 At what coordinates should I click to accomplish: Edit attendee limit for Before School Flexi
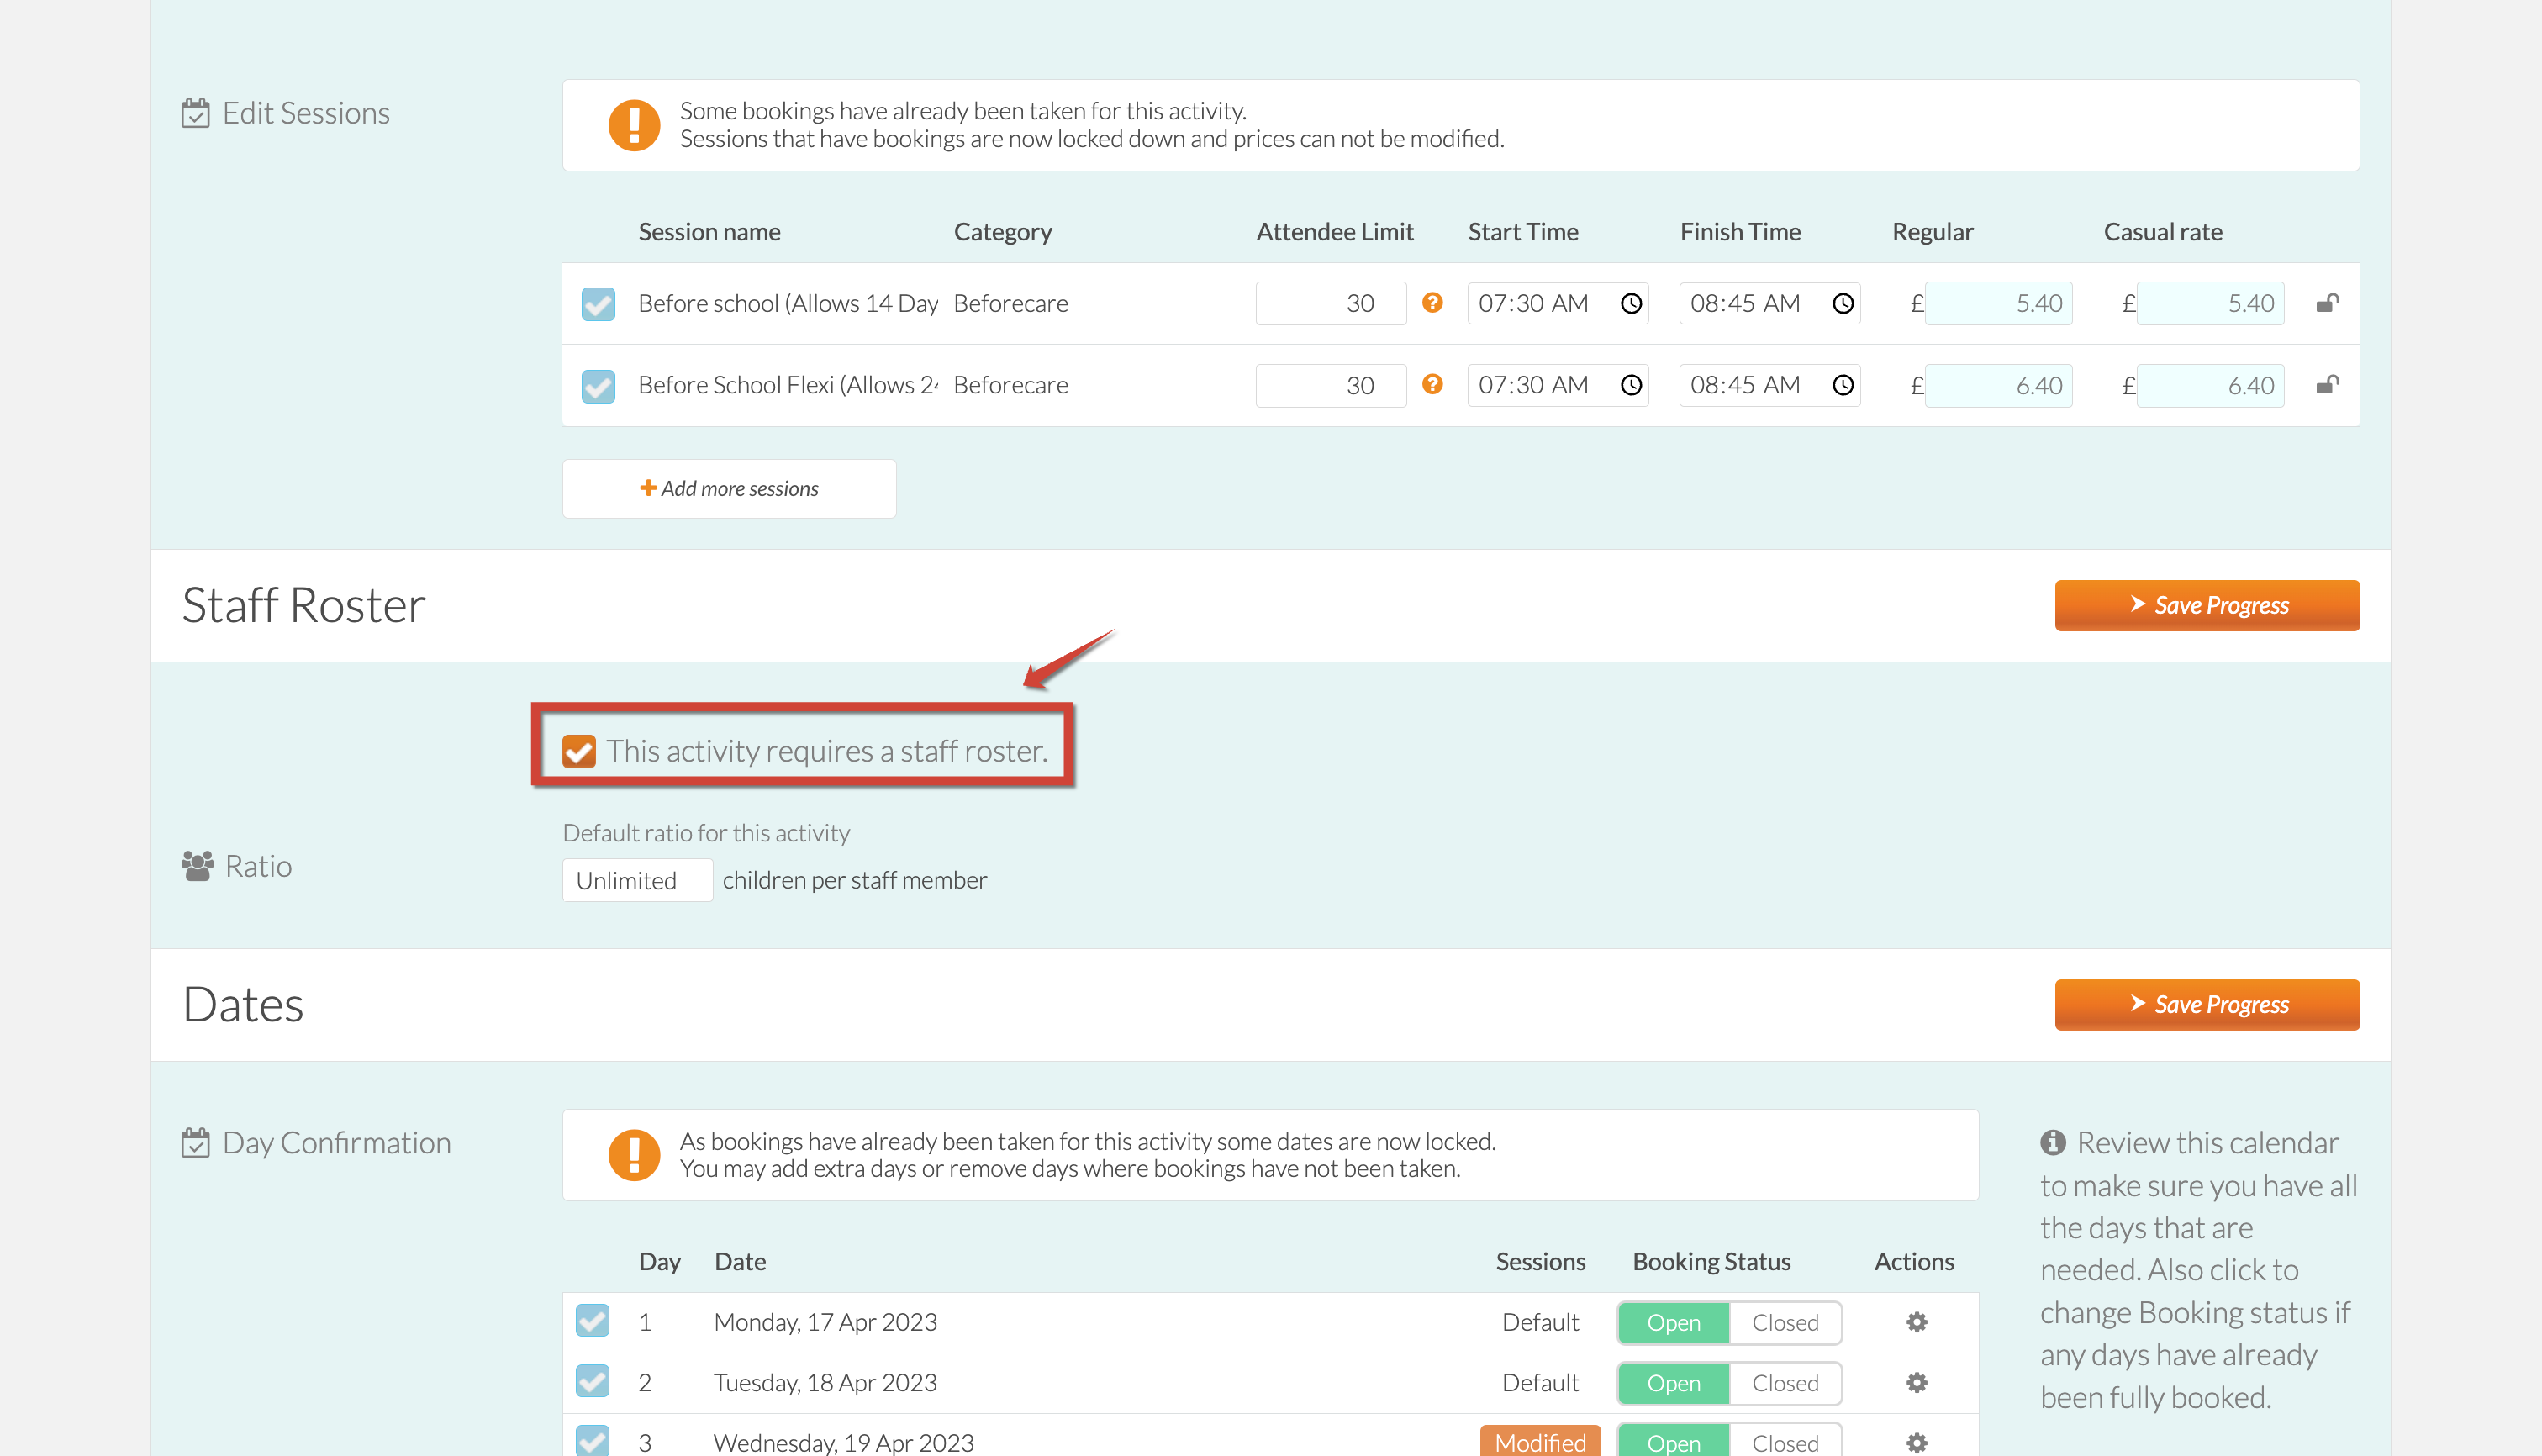pyautogui.click(x=1330, y=385)
